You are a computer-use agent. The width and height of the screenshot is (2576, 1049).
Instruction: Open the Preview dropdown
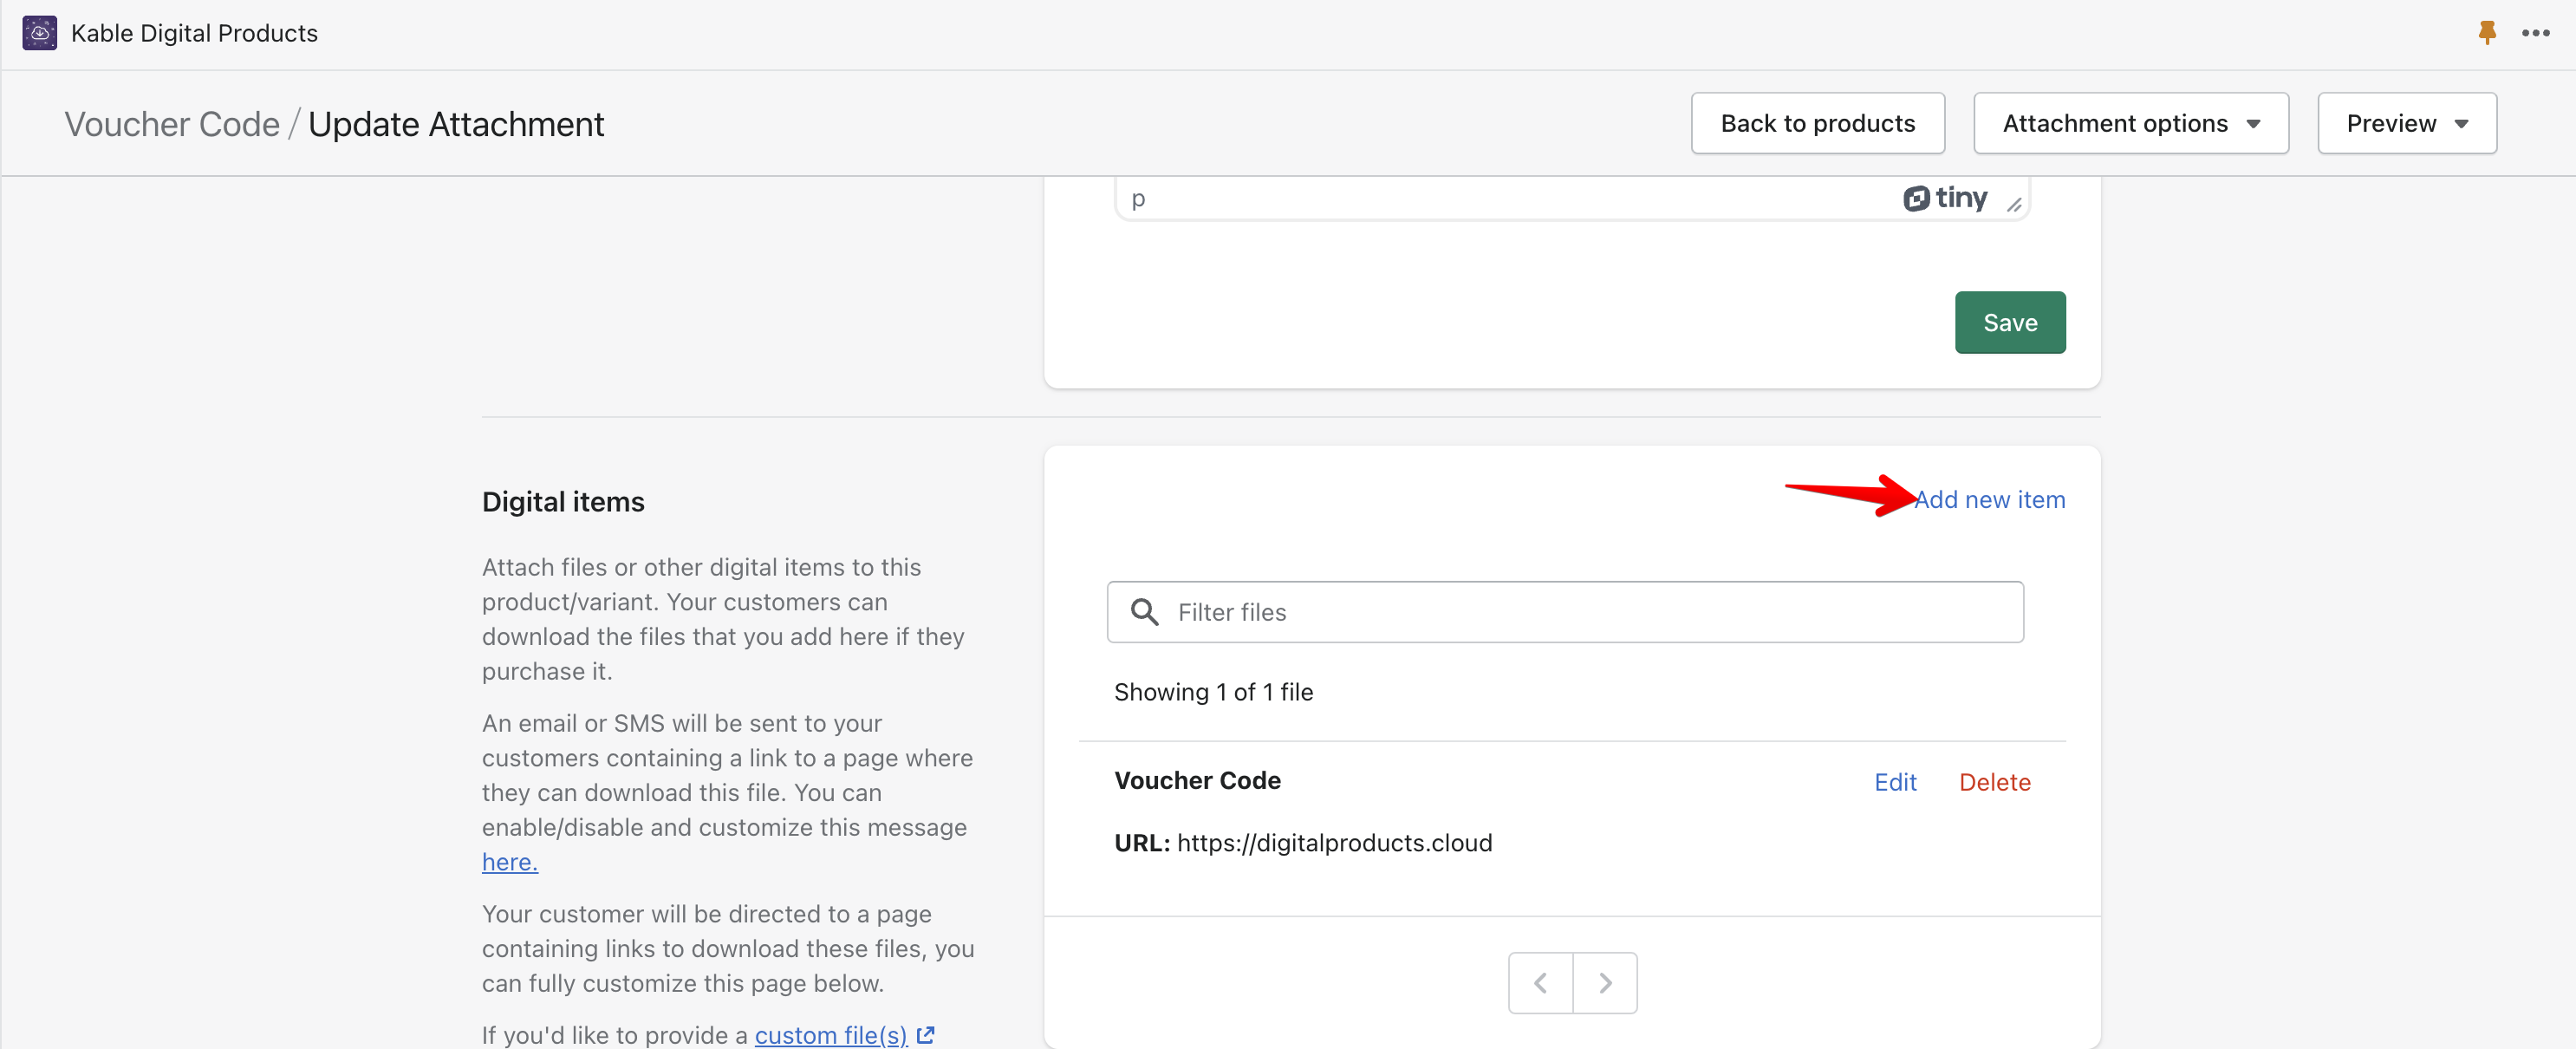(x=2406, y=123)
